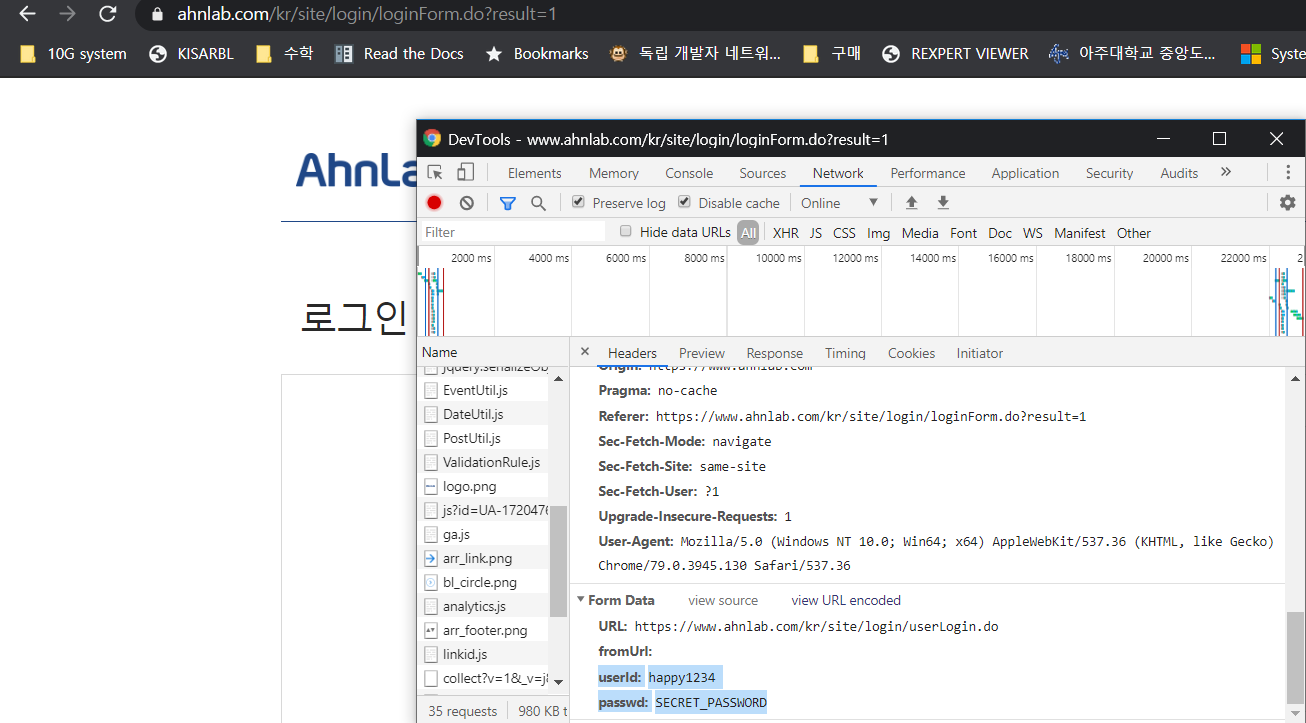The height and width of the screenshot is (723, 1306).
Task: Click the browser back arrow
Action: (28, 14)
